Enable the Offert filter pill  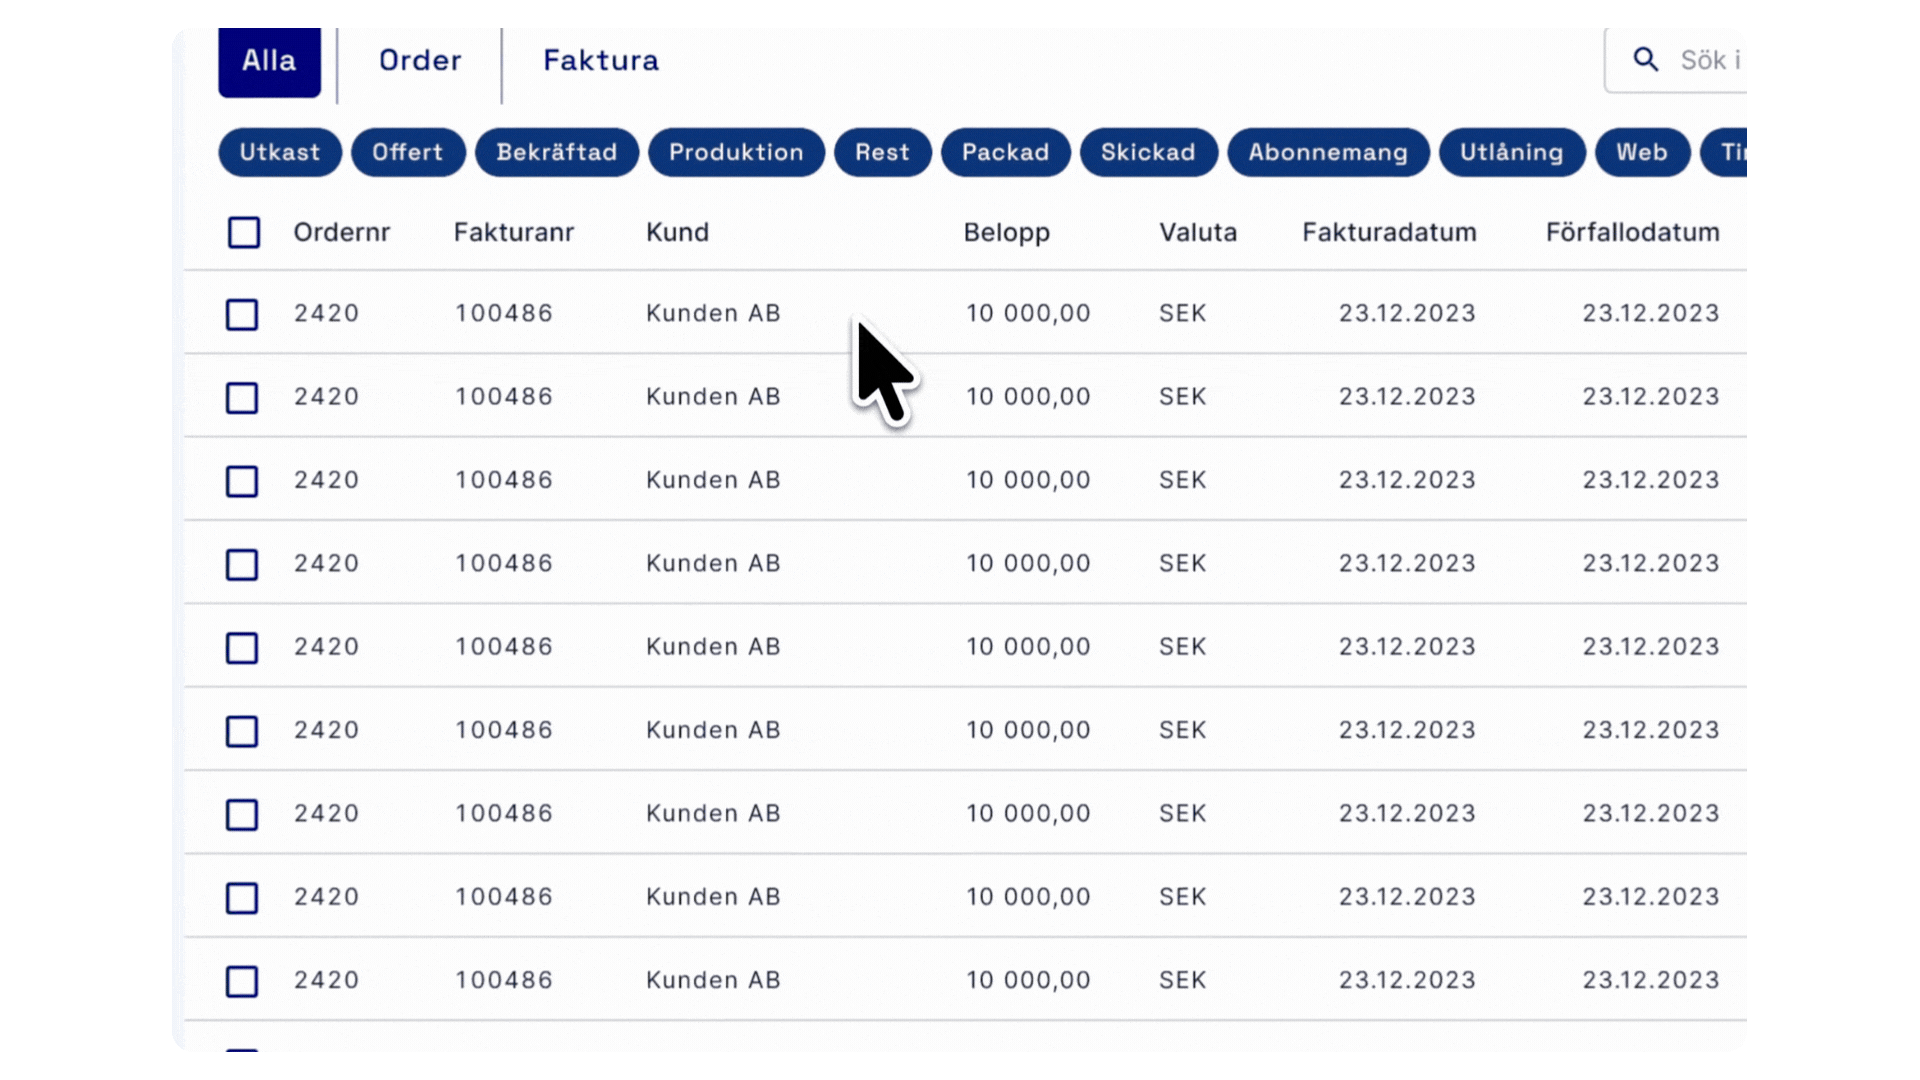coord(408,152)
